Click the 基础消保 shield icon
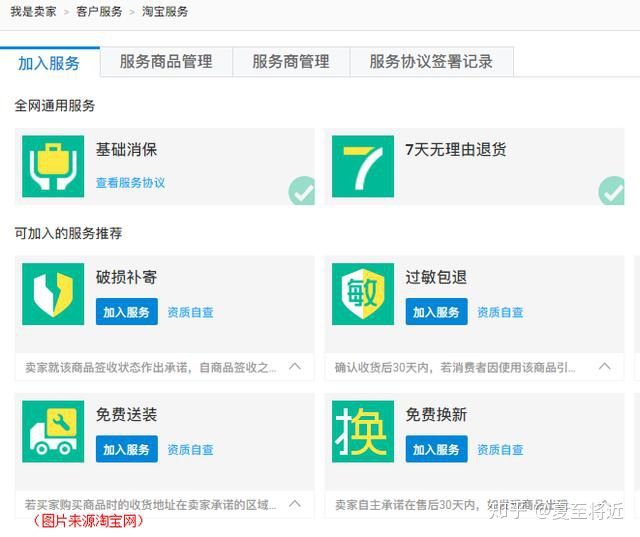The width and height of the screenshot is (640, 537). [x=53, y=166]
